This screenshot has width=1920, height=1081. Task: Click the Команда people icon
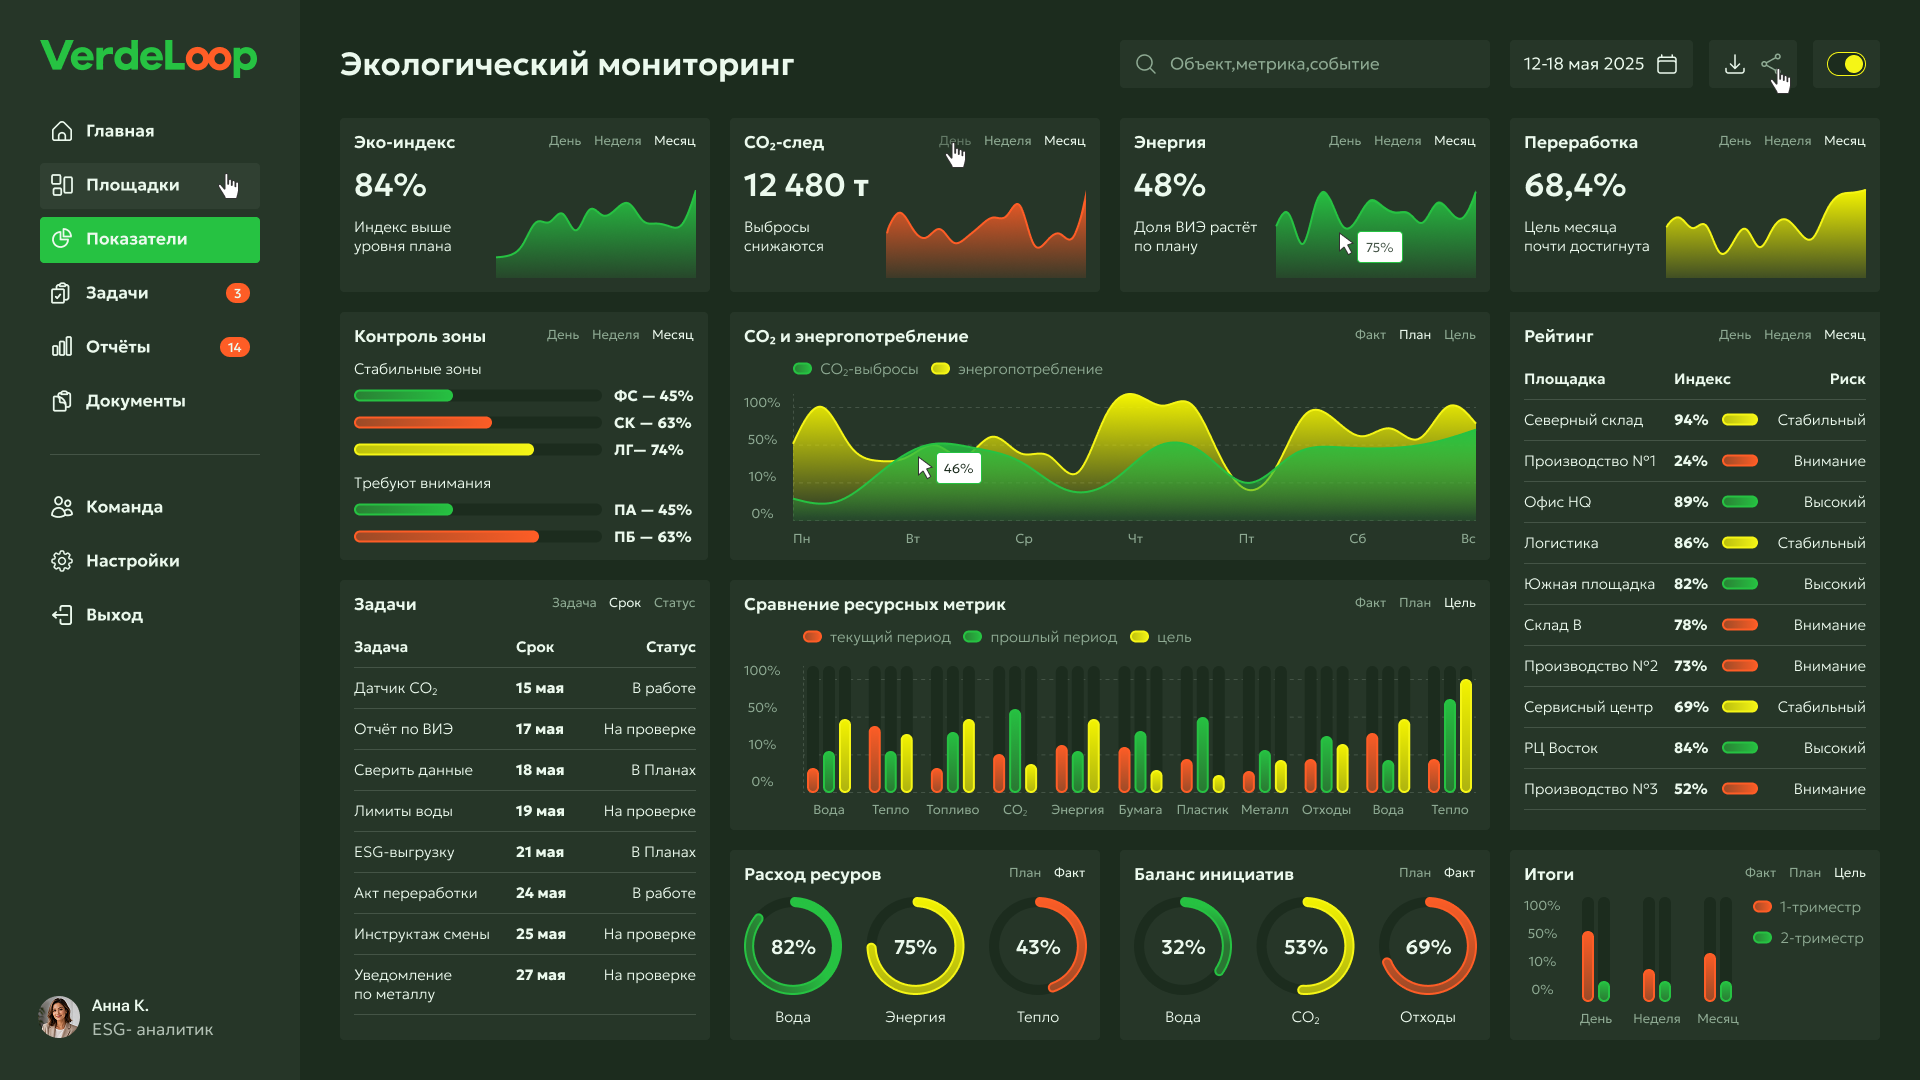[x=62, y=507]
